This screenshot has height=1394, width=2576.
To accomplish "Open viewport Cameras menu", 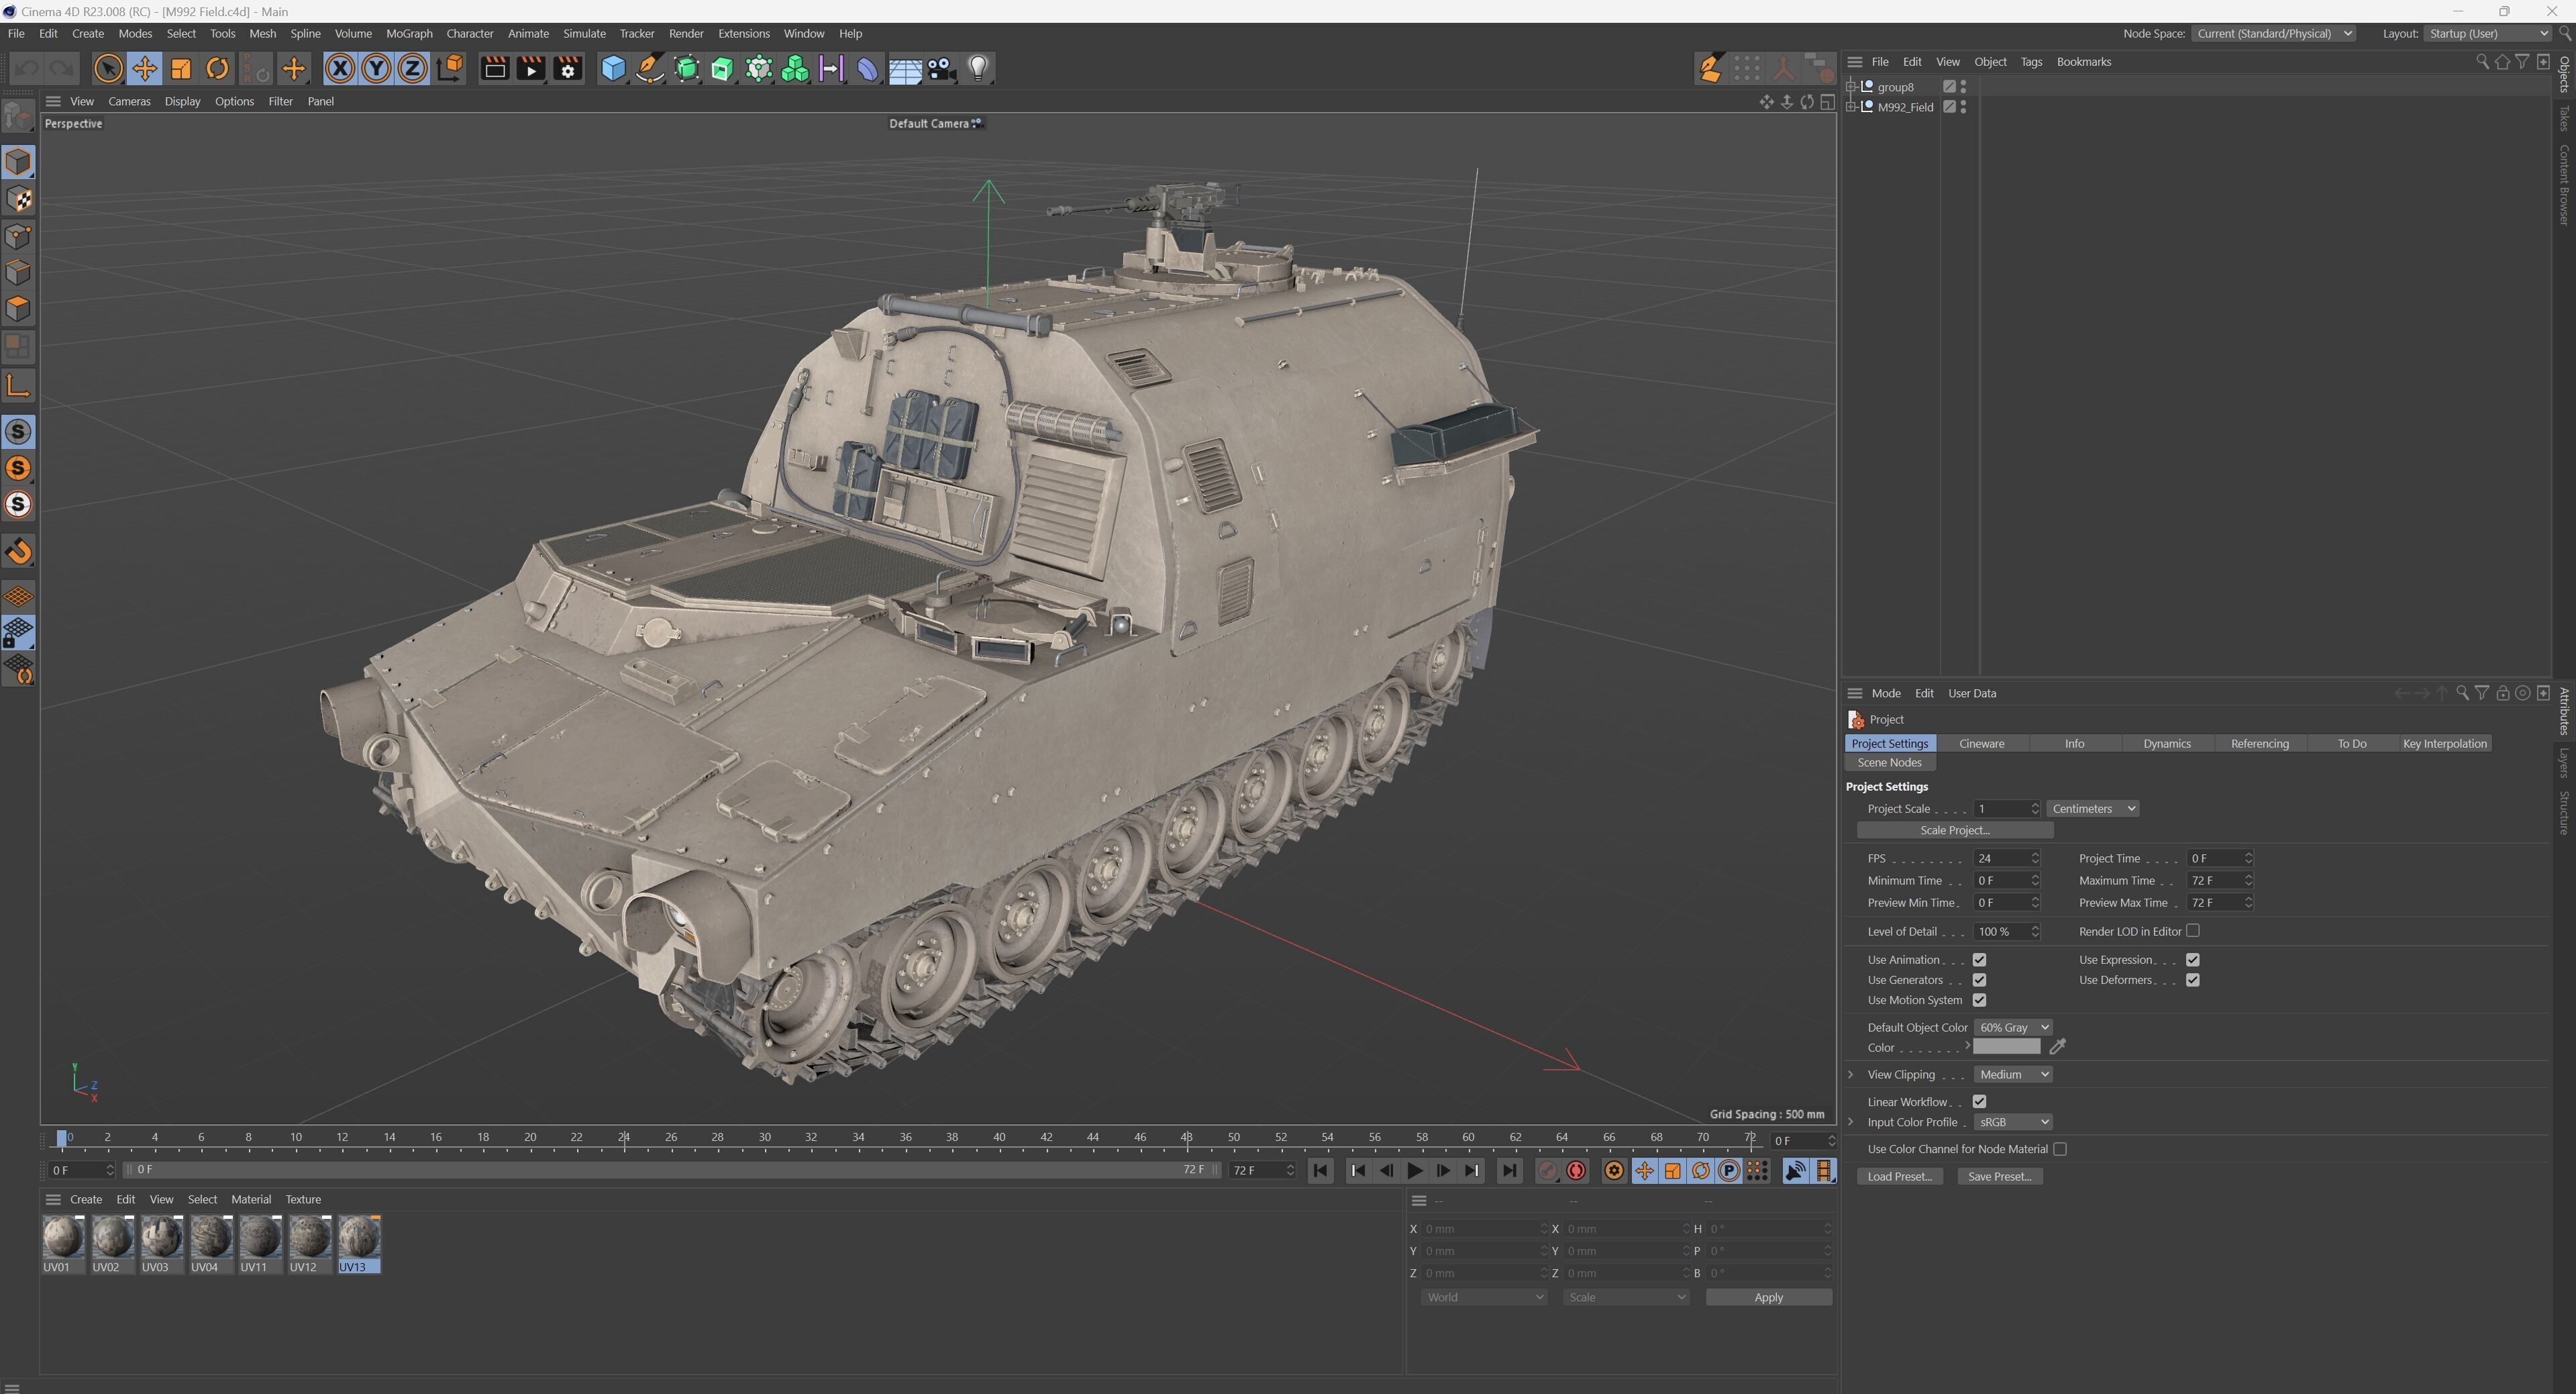I will tap(129, 102).
